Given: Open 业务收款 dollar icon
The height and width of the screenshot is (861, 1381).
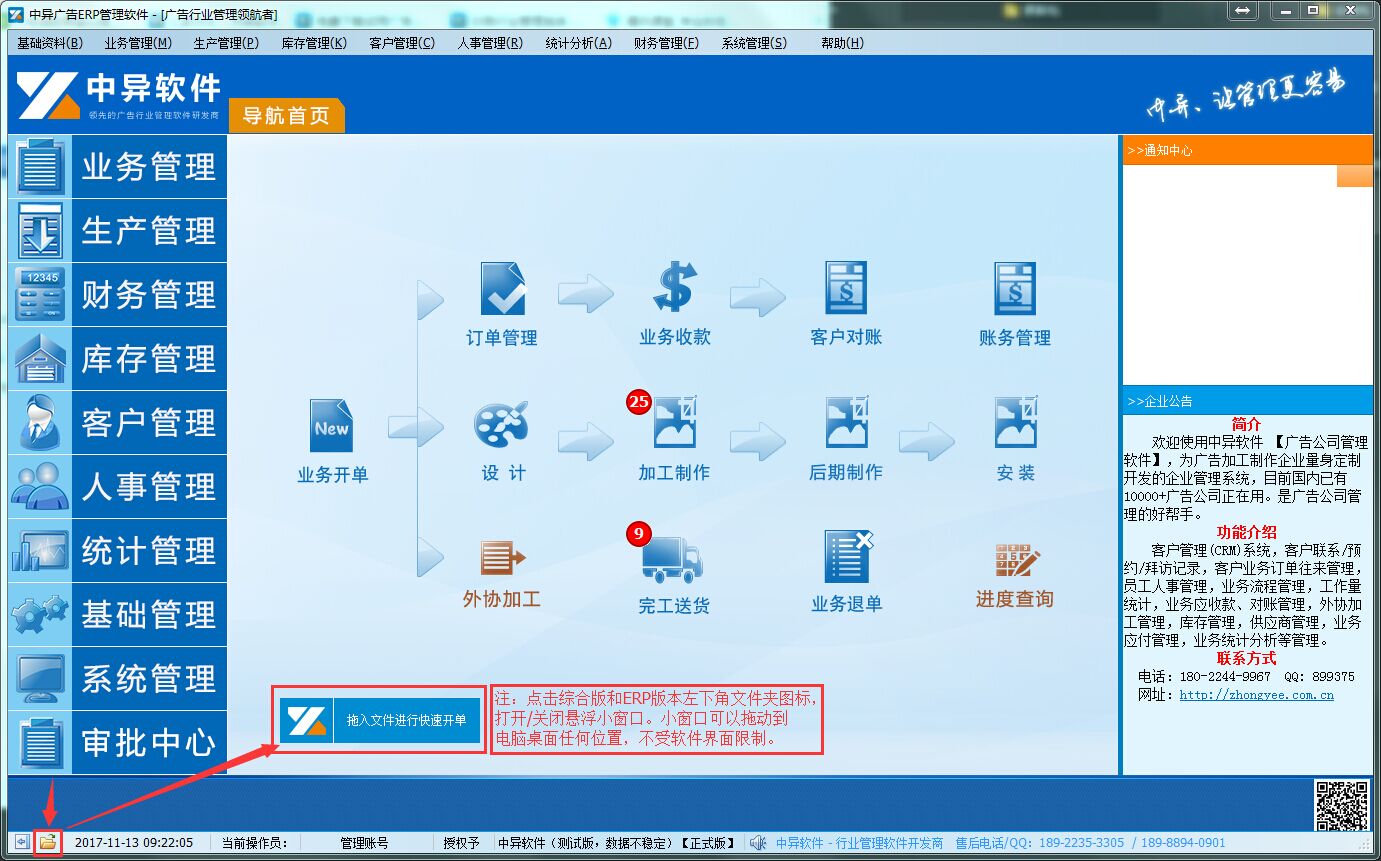Looking at the screenshot, I should pyautogui.click(x=674, y=288).
